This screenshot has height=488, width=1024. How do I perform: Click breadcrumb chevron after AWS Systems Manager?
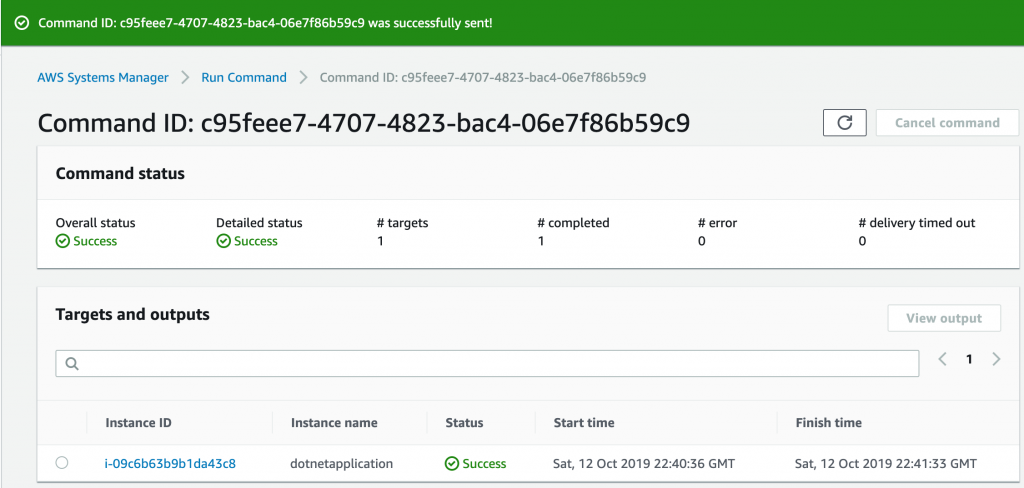(185, 78)
